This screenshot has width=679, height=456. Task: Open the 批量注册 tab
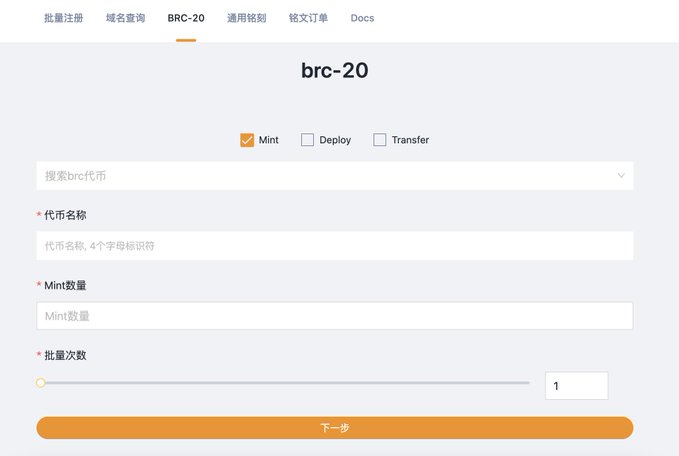64,18
